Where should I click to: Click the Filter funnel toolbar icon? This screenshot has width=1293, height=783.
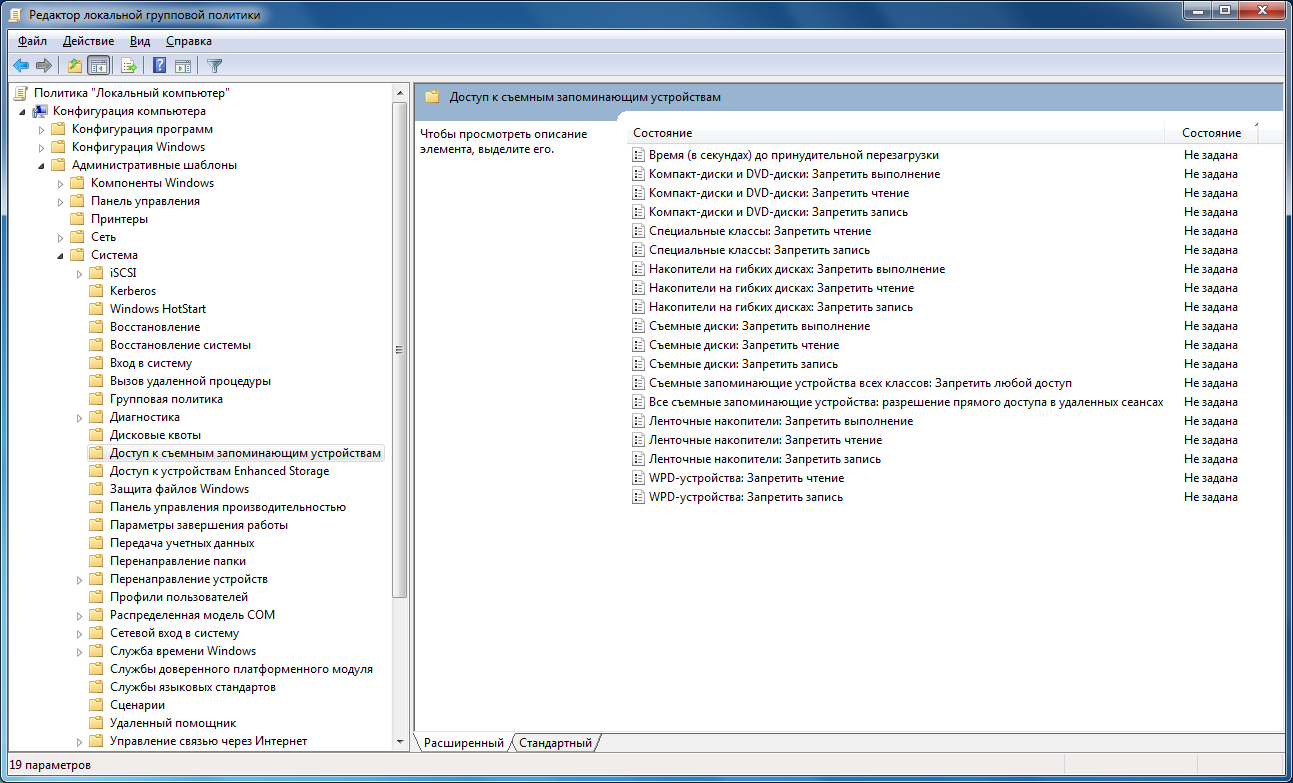[214, 66]
